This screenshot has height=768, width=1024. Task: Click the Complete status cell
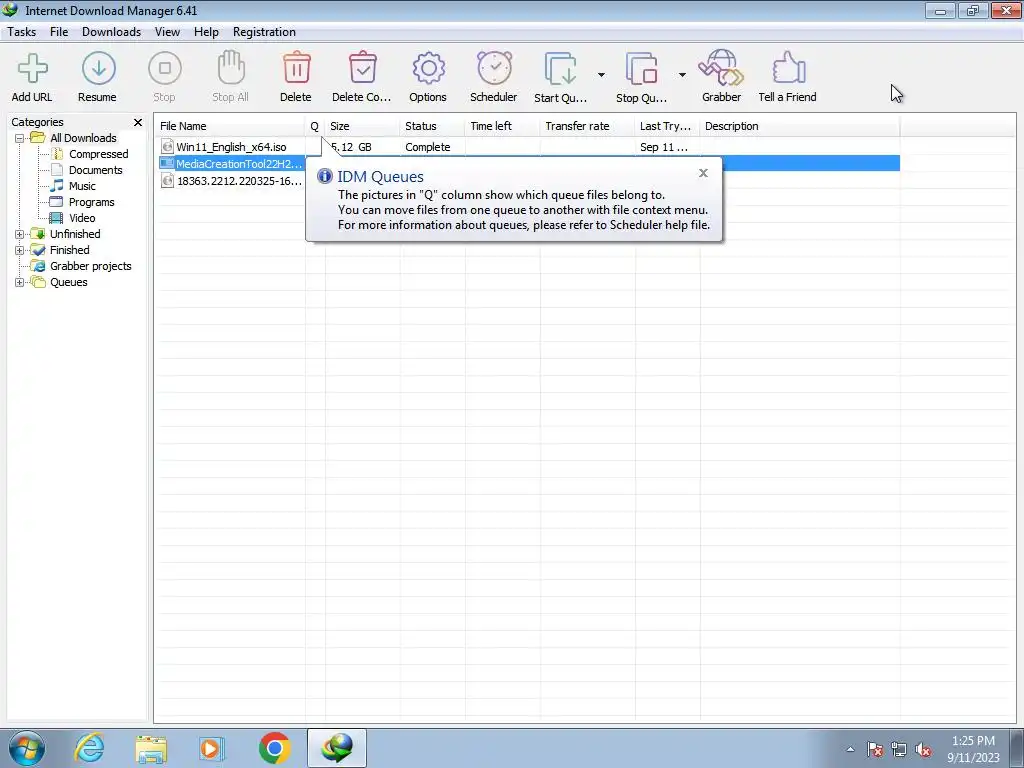428,147
